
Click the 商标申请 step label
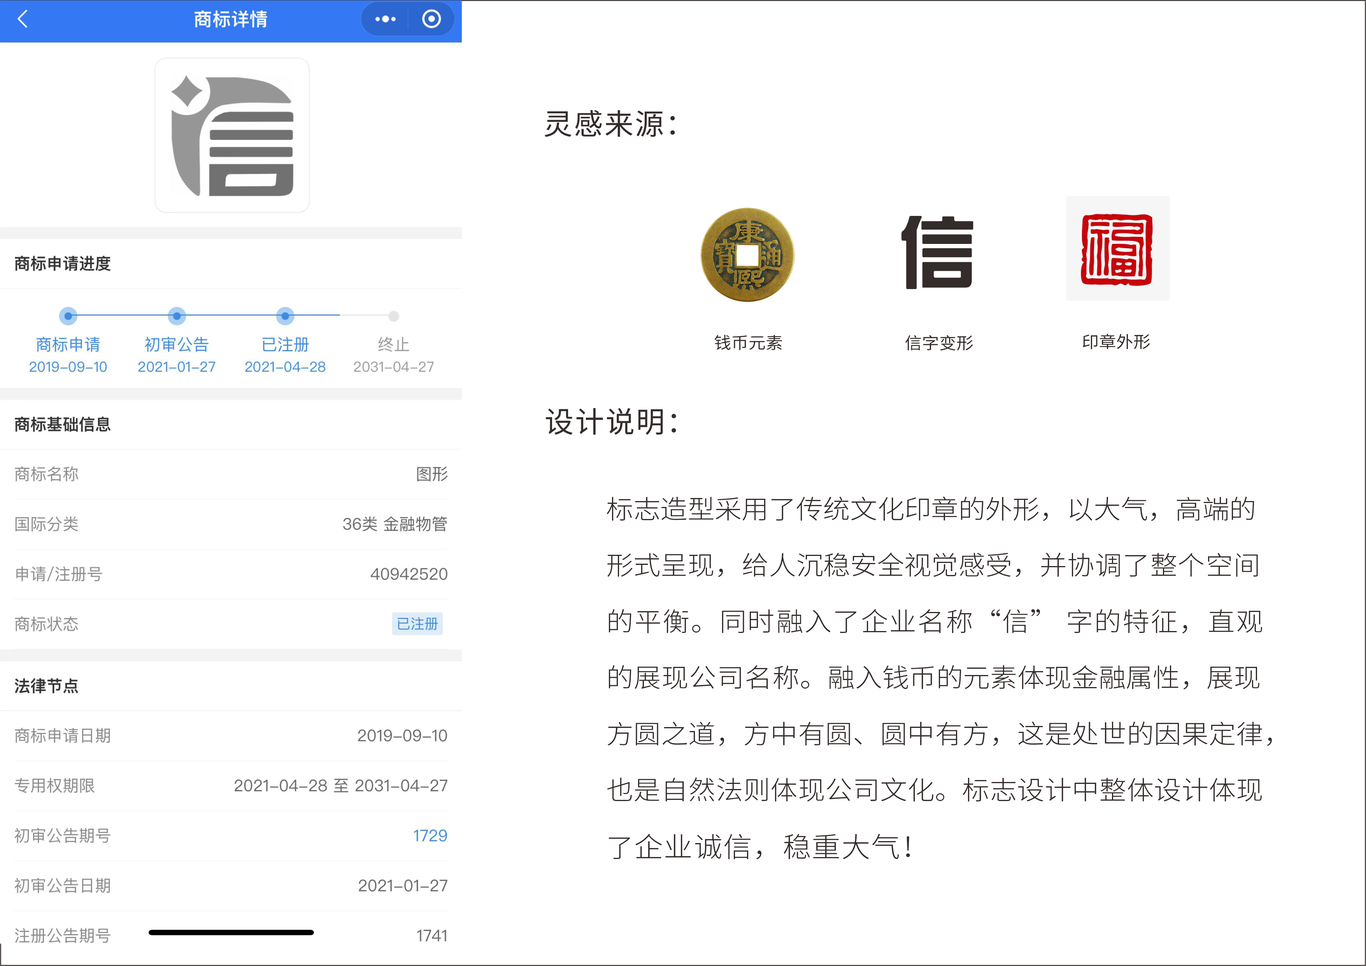pyautogui.click(x=68, y=344)
